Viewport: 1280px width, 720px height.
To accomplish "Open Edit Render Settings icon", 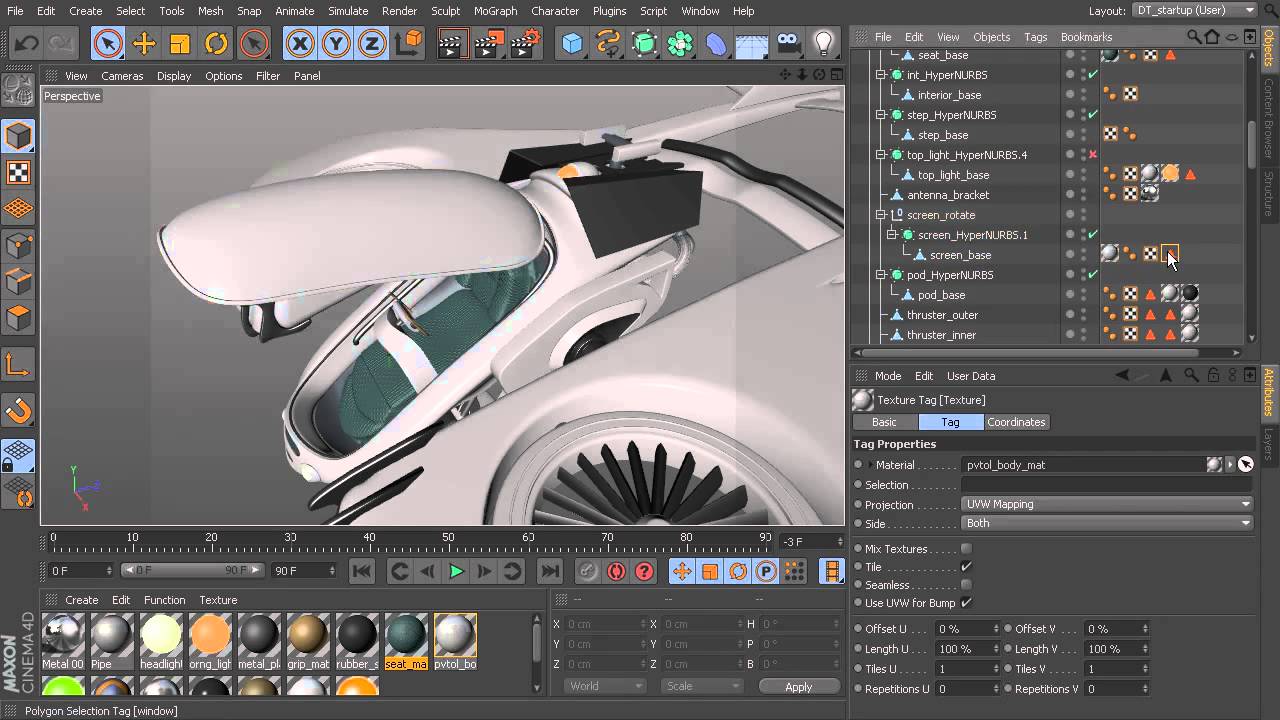I will coord(525,43).
